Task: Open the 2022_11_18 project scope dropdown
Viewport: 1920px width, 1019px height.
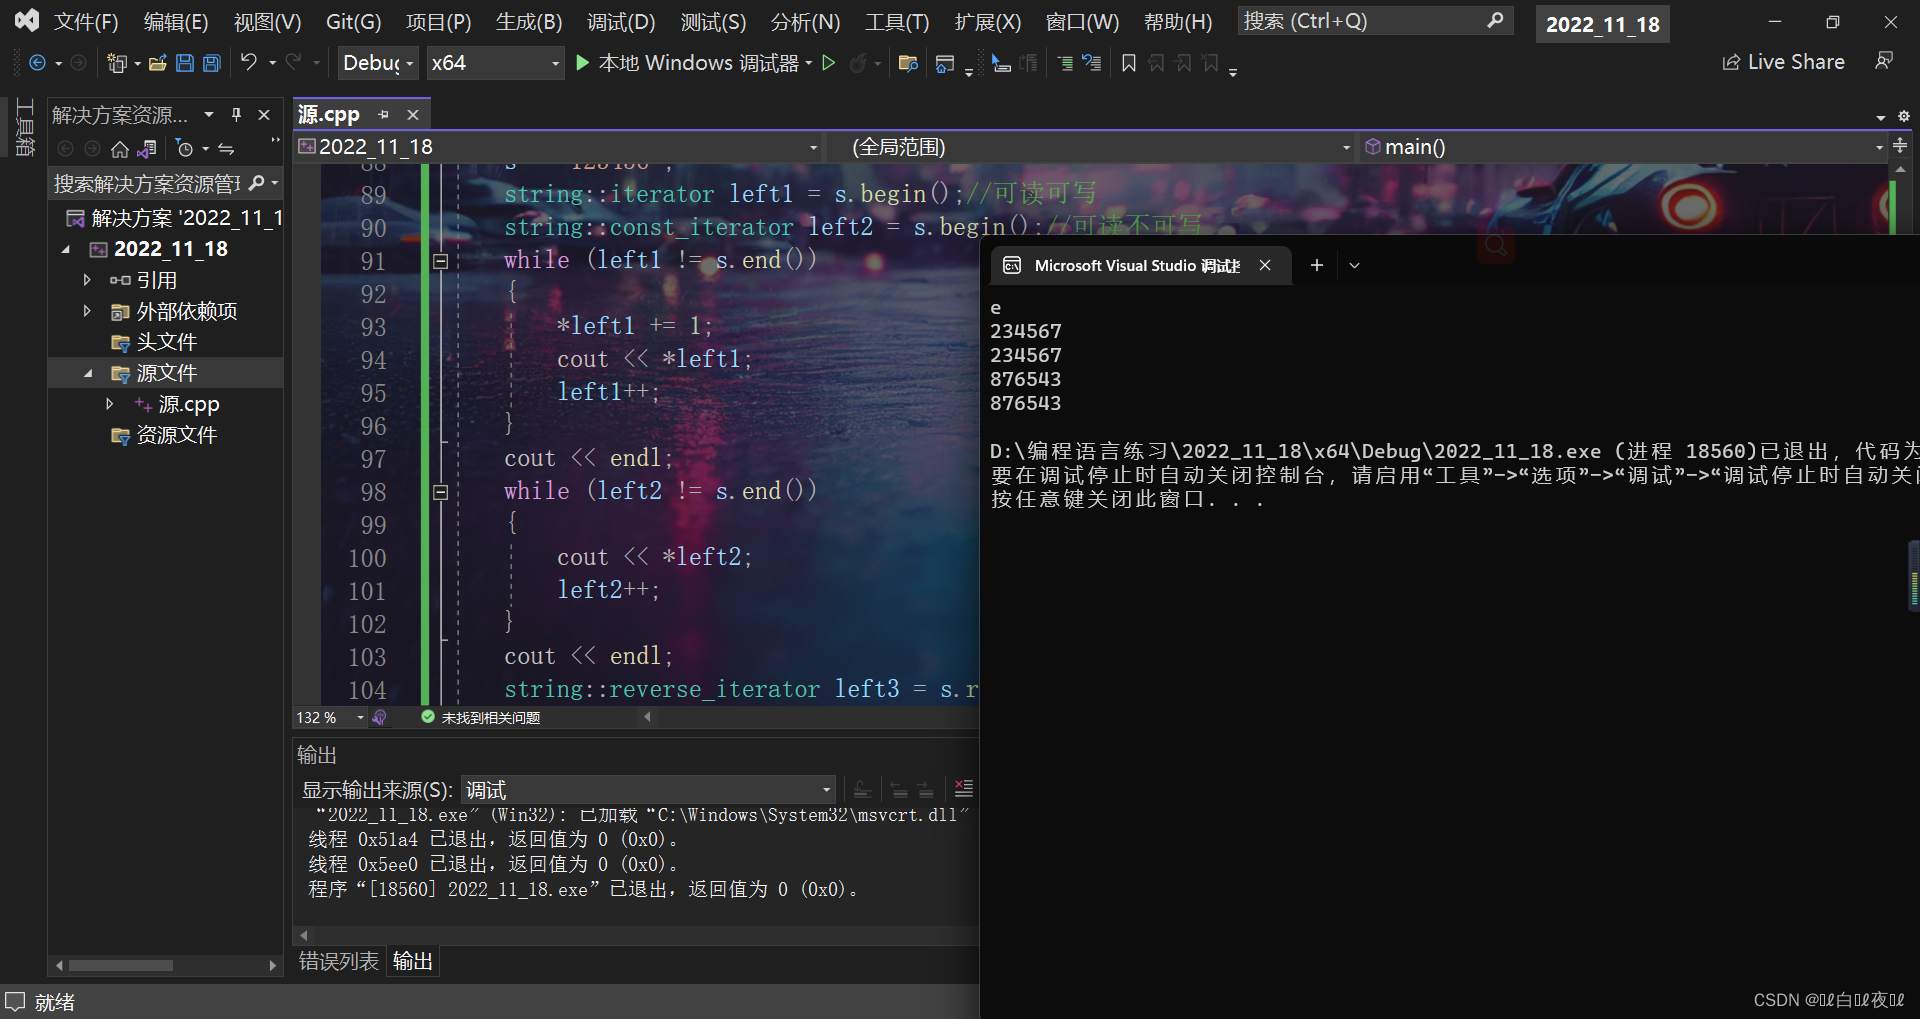Action: 559,147
